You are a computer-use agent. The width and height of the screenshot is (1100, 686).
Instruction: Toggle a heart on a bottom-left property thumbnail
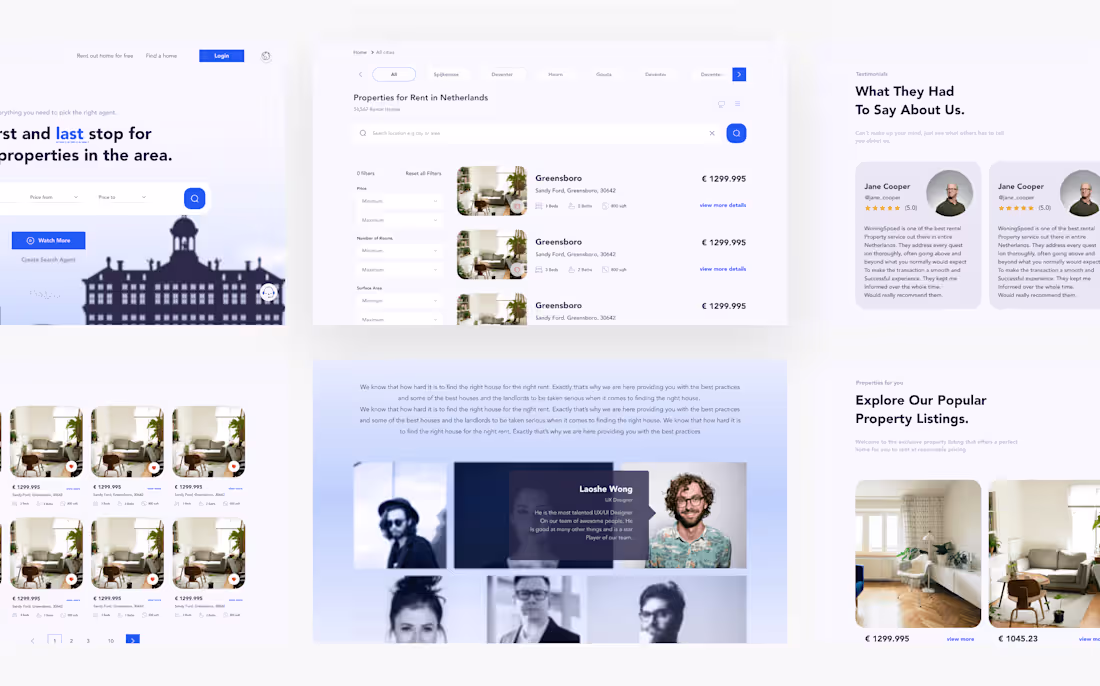(71, 466)
